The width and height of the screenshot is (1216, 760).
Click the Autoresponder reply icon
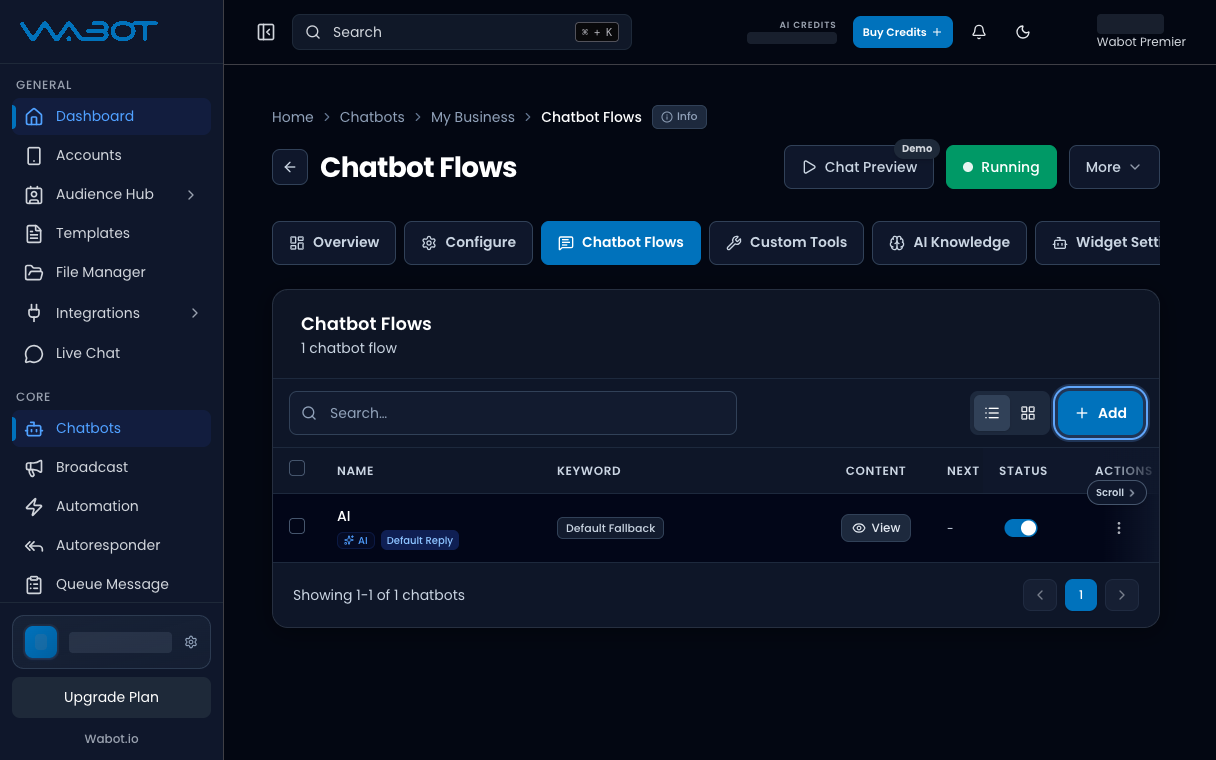click(34, 545)
